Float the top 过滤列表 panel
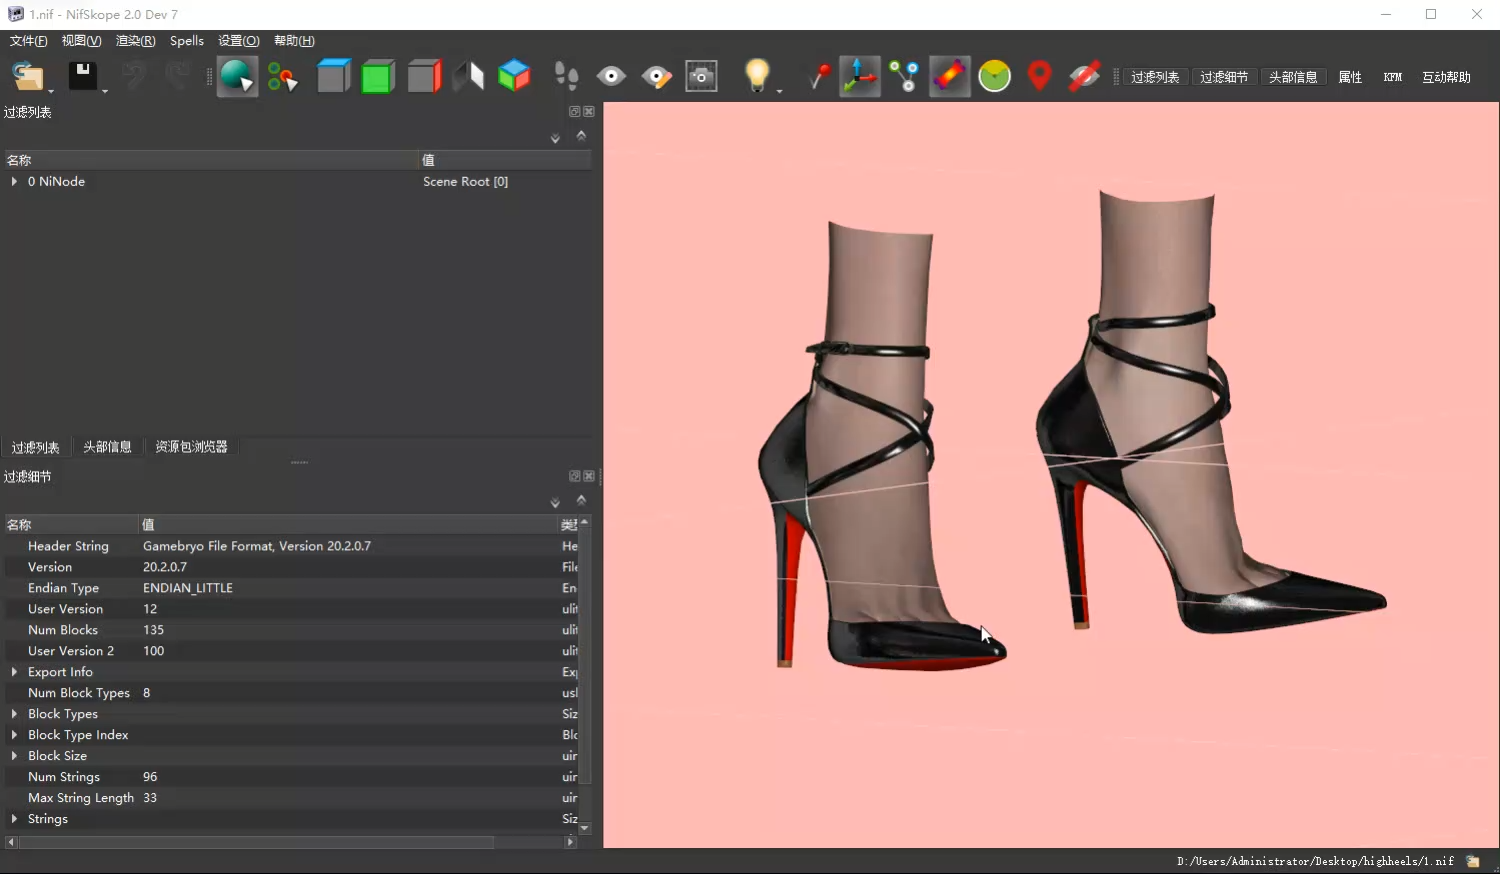This screenshot has width=1500, height=874. [x=575, y=111]
